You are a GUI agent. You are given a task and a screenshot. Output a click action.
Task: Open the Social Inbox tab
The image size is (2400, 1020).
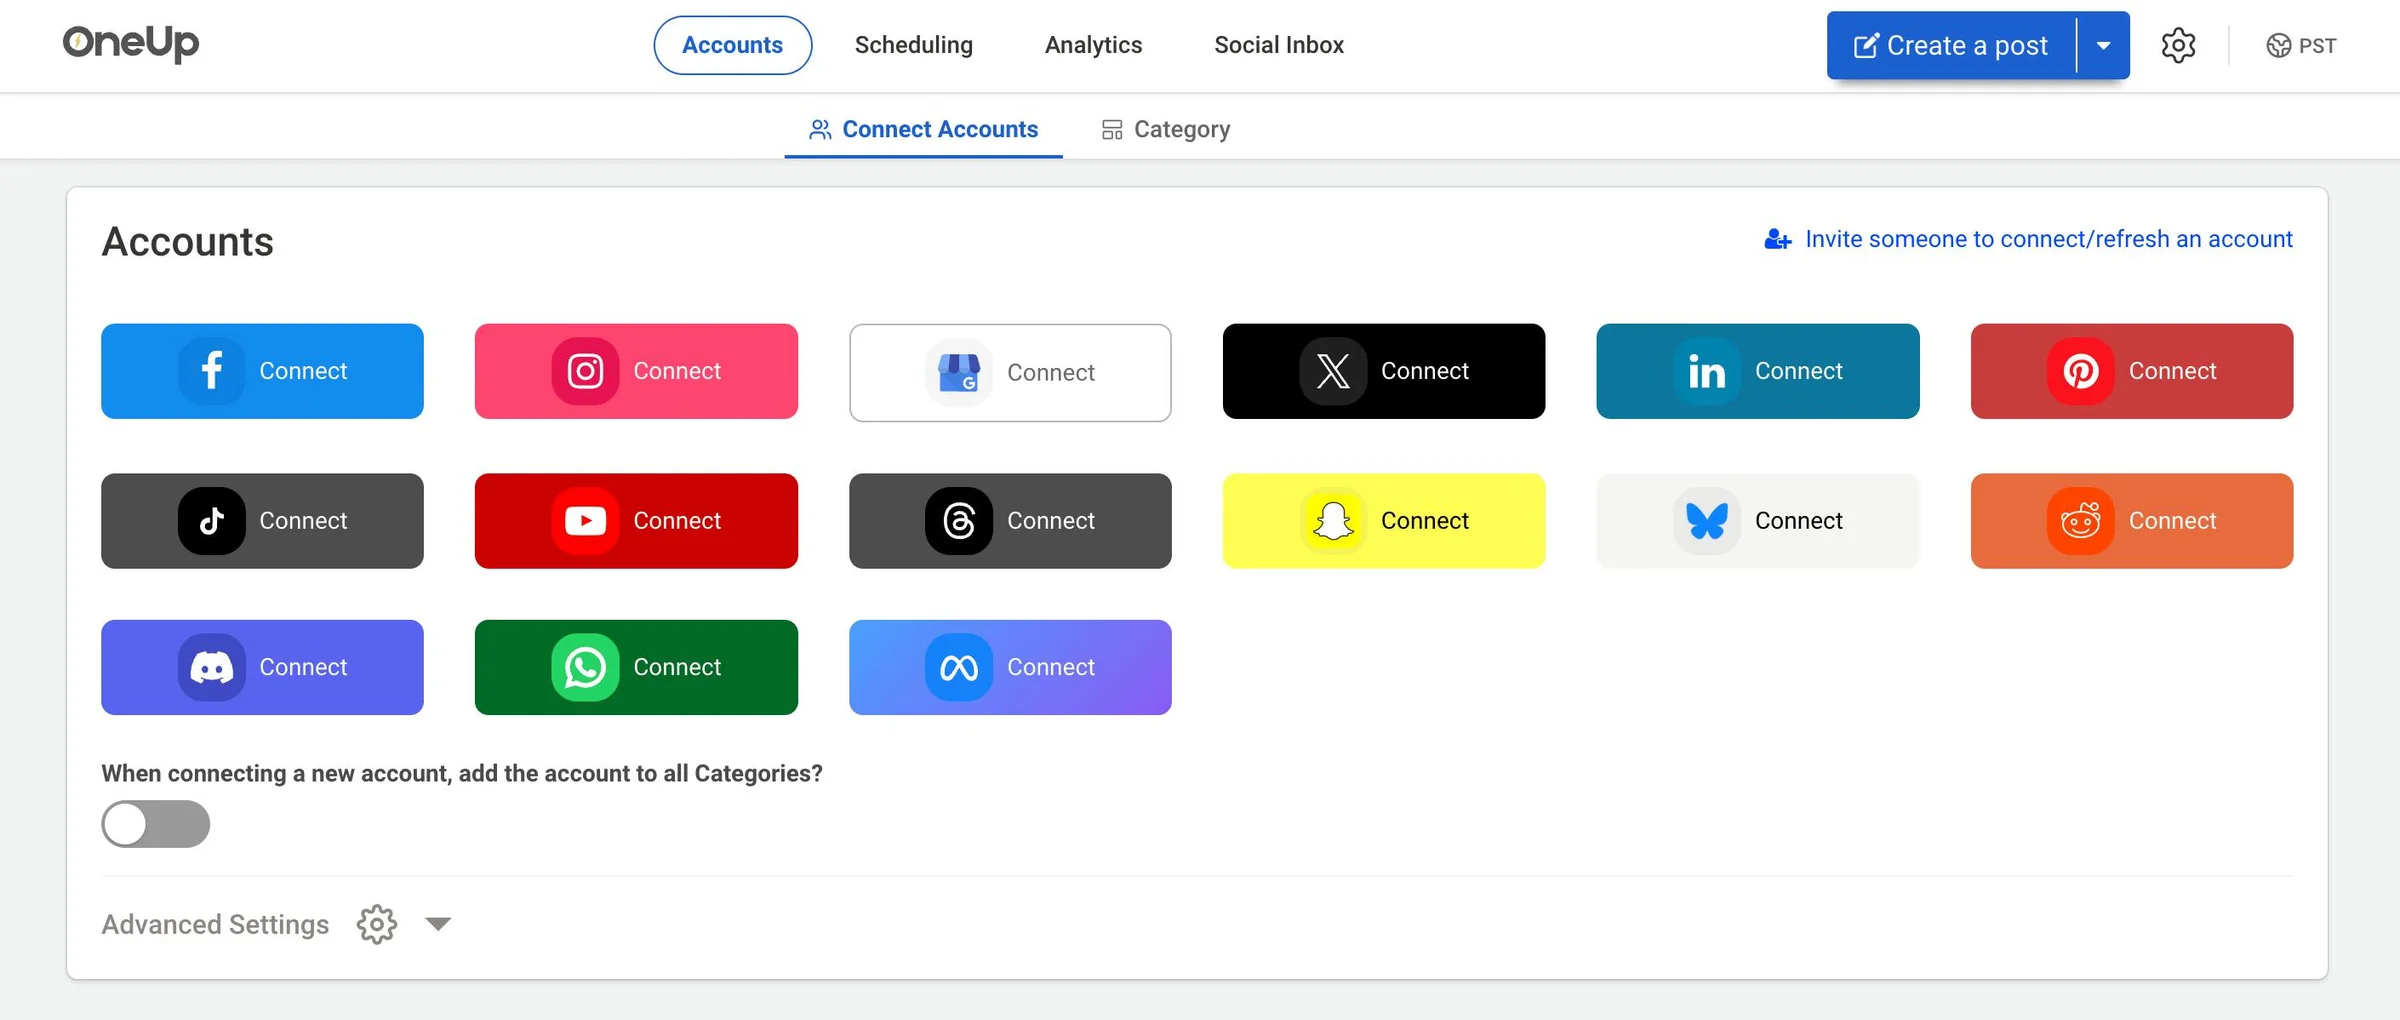(1279, 45)
